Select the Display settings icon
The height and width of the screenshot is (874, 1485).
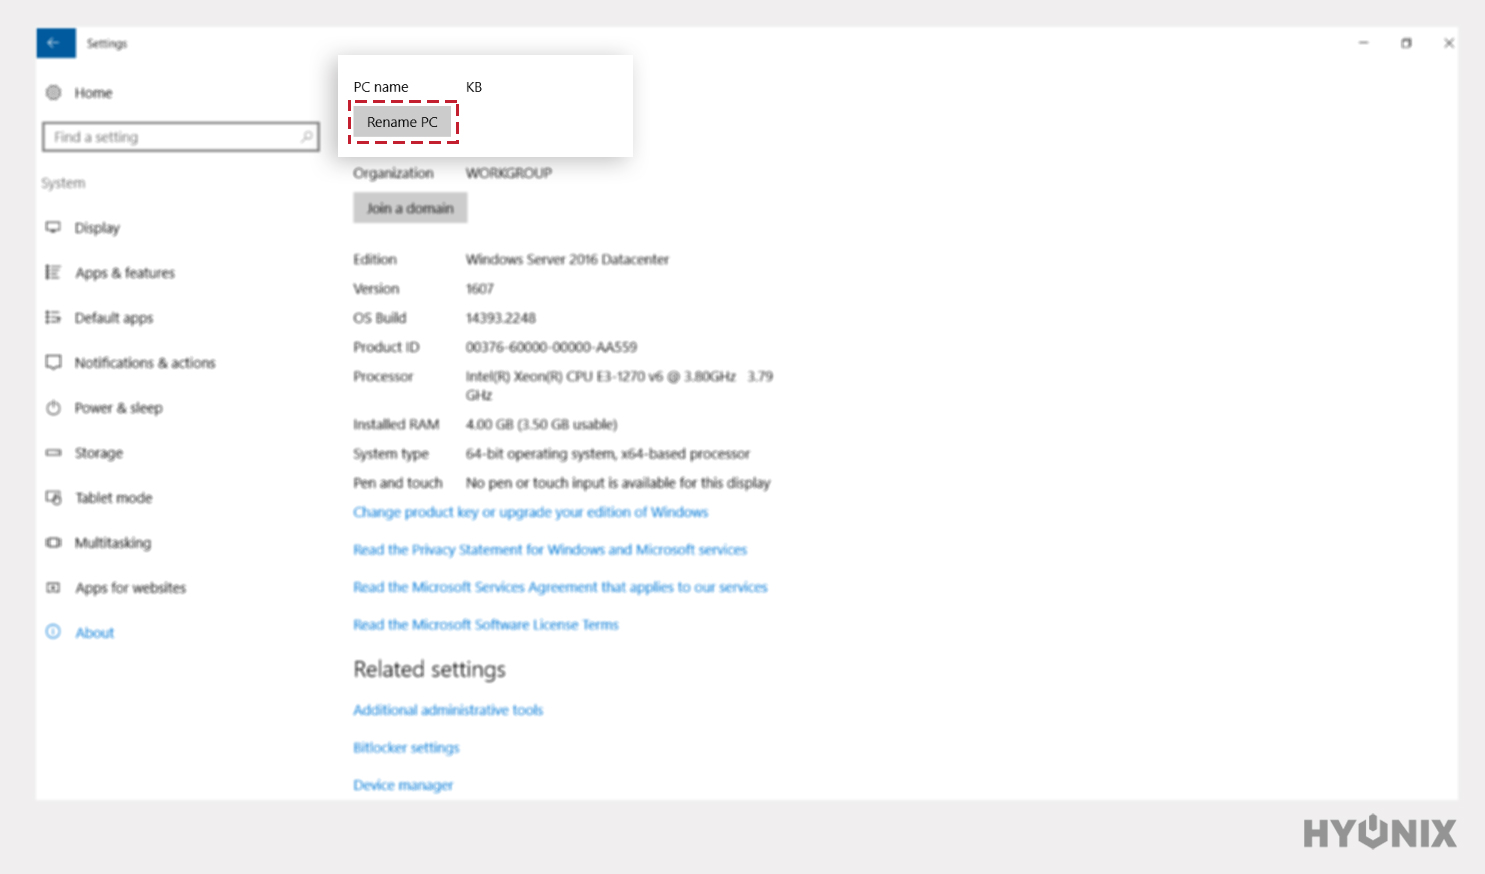click(55, 227)
